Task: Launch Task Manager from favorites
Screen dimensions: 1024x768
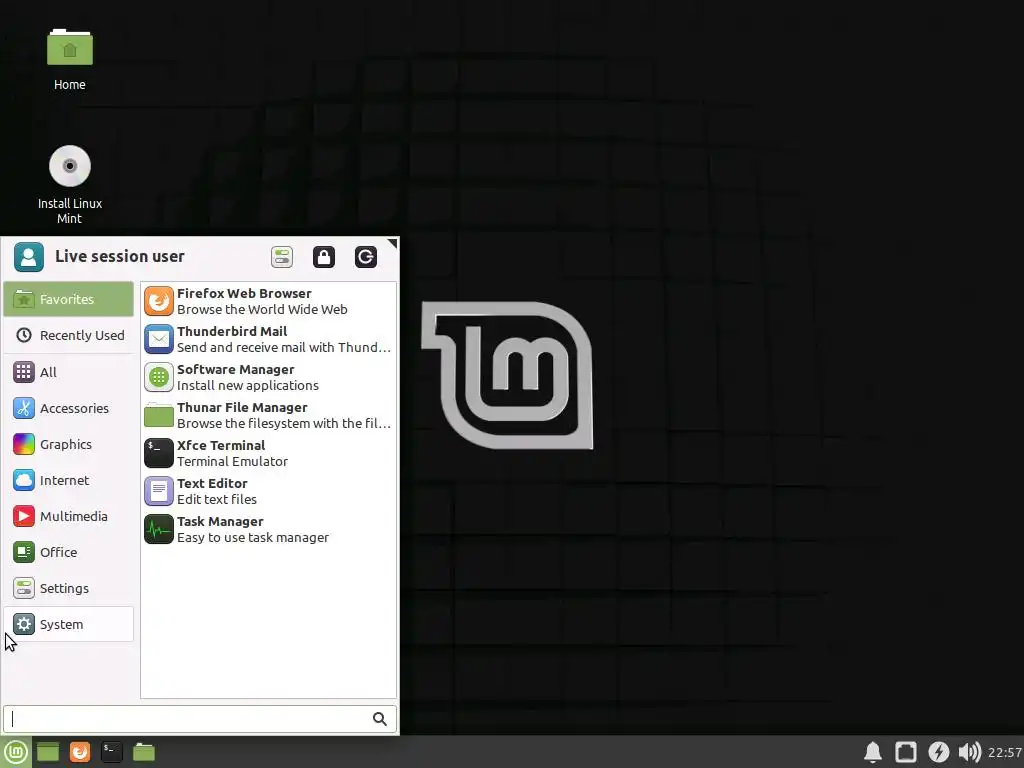Action: tap(268, 529)
